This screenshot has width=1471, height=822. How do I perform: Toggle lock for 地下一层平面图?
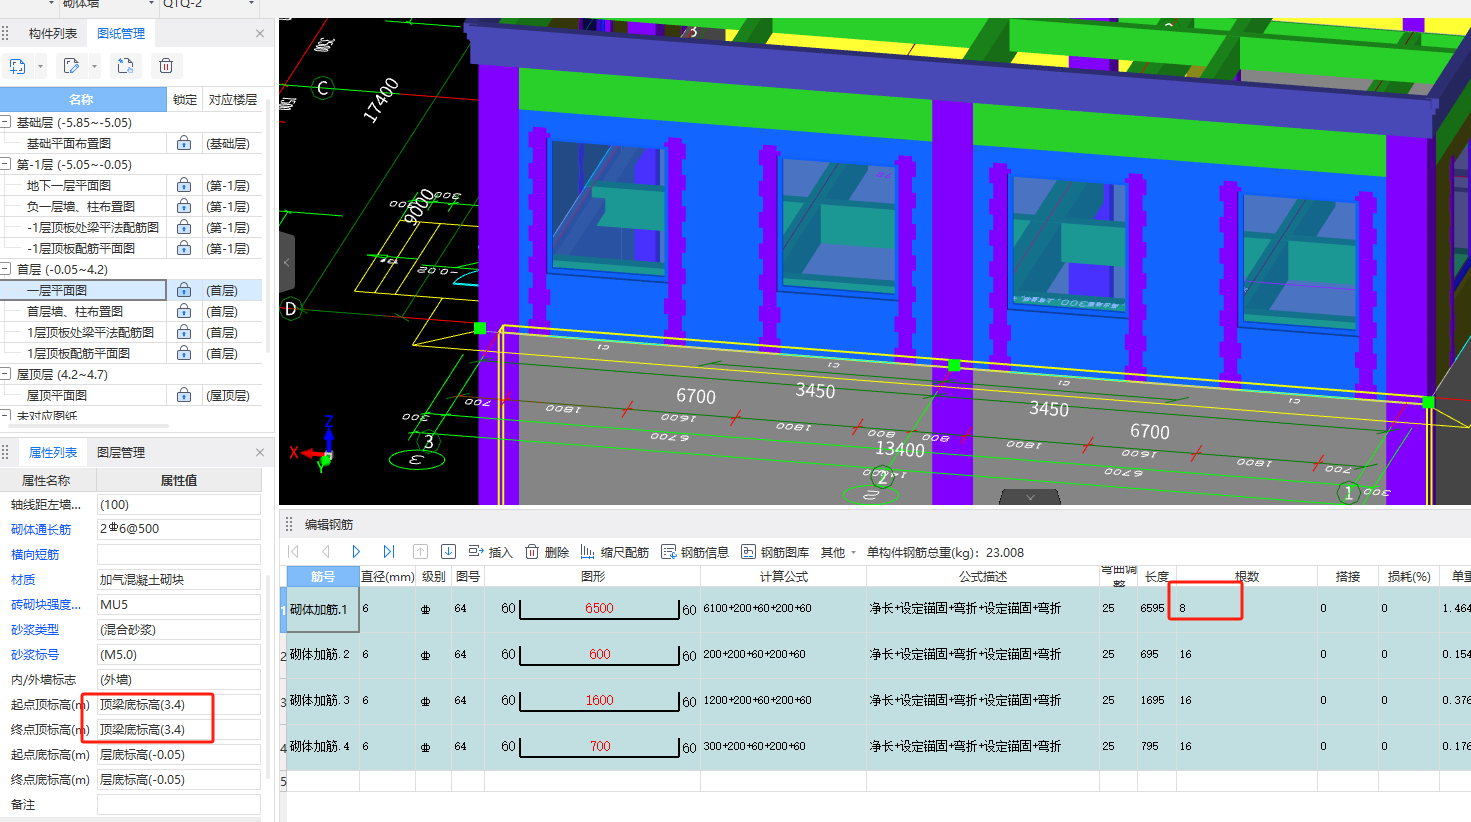[184, 185]
